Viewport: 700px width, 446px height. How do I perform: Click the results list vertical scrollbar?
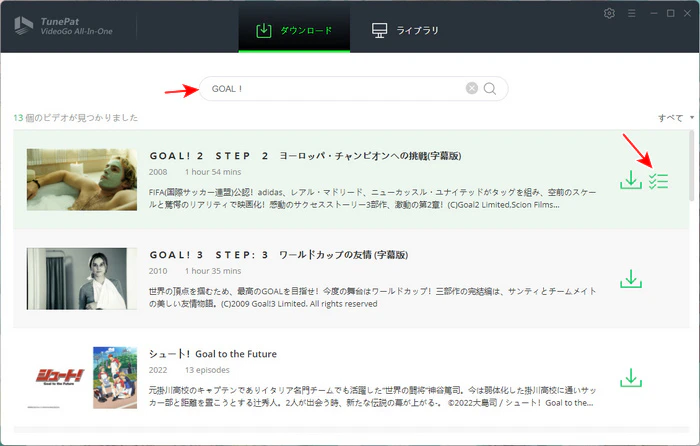click(692, 165)
